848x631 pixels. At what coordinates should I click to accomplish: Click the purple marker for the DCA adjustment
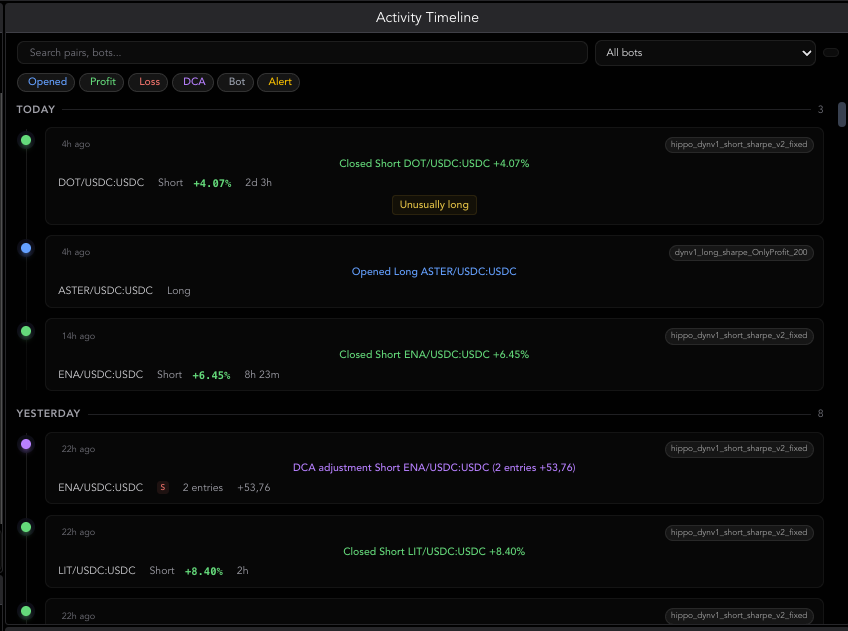(x=26, y=444)
